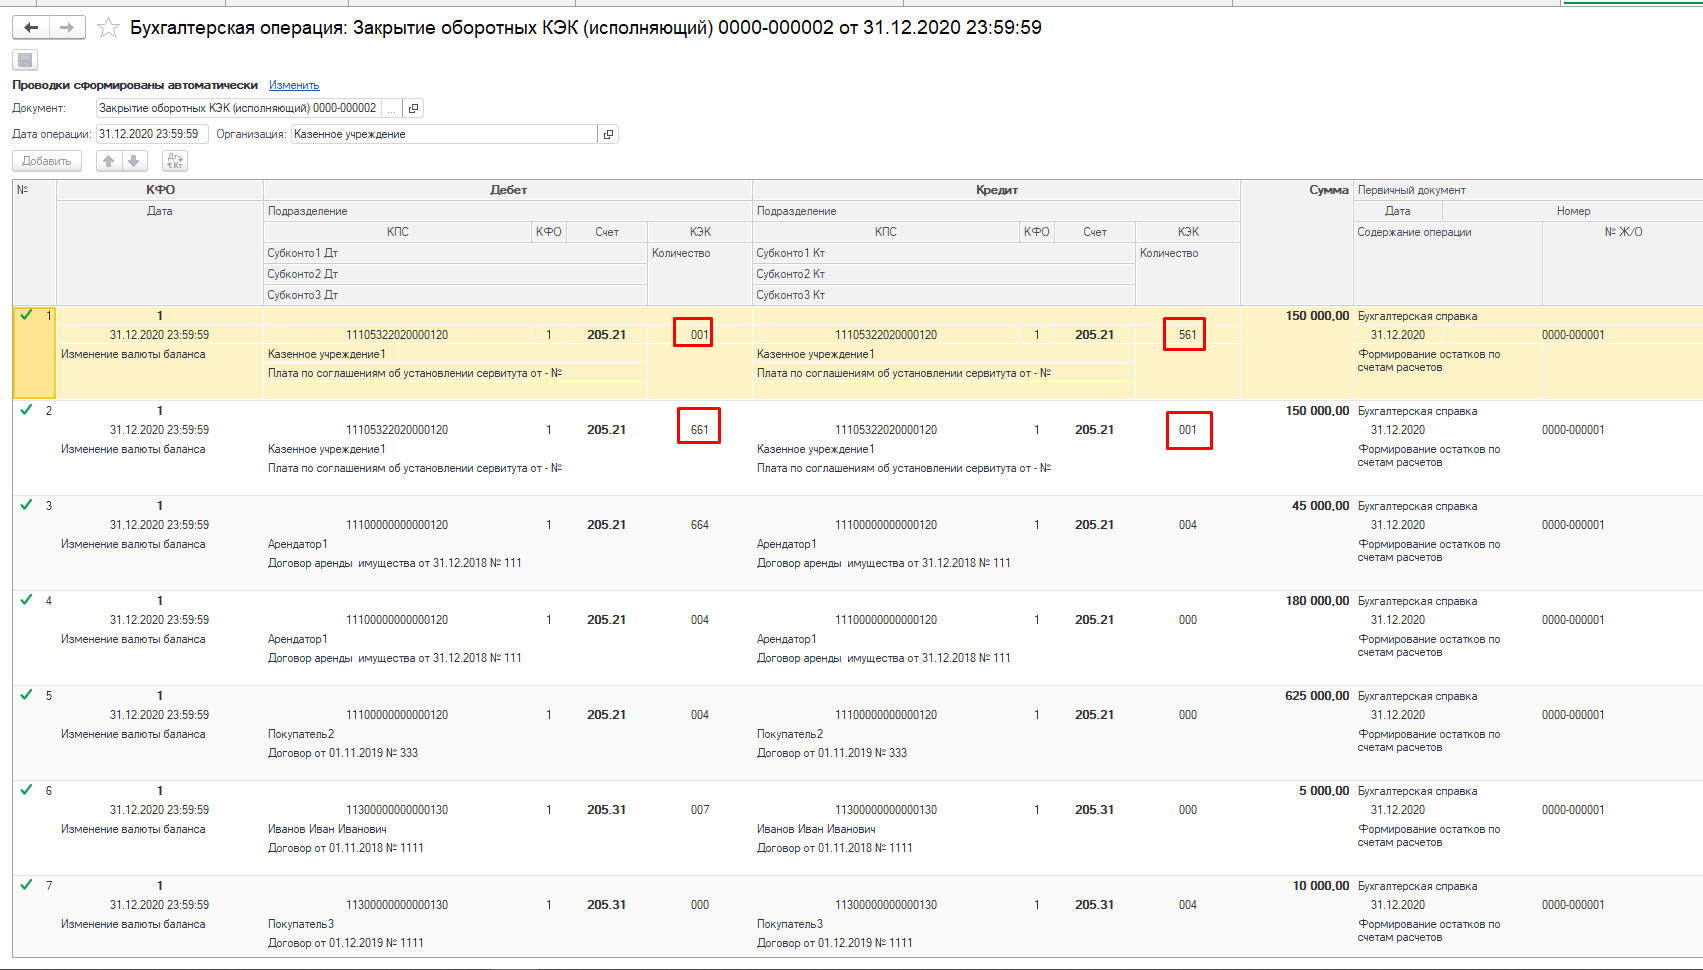Click debit КПС 11300000000000130 in entry 7
1703x970 pixels.
[397, 905]
